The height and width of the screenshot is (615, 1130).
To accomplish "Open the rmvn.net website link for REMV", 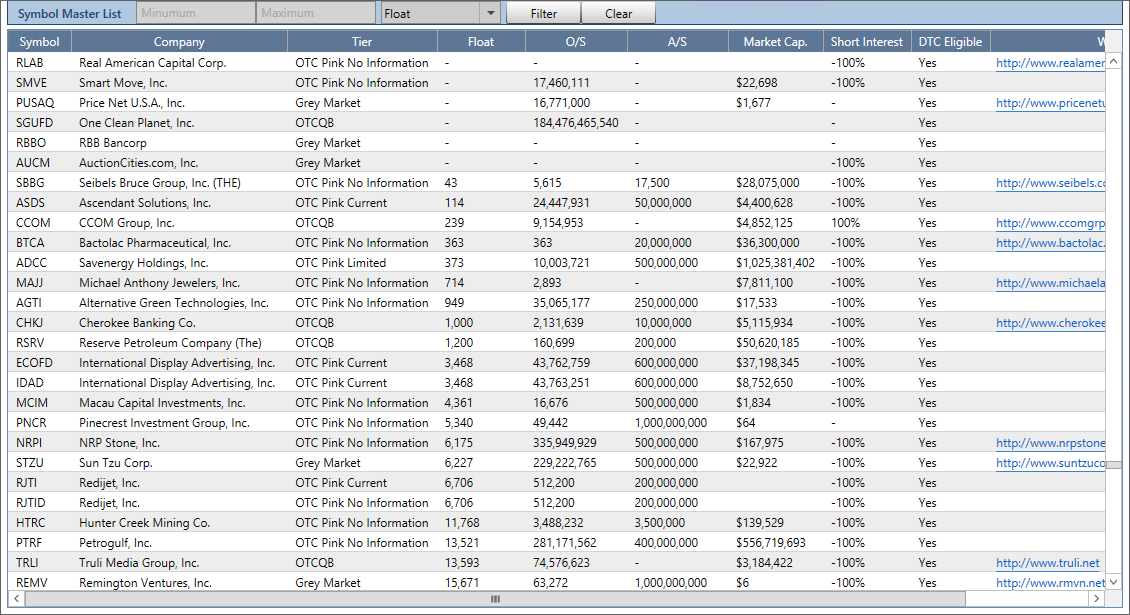I will tap(1050, 583).
